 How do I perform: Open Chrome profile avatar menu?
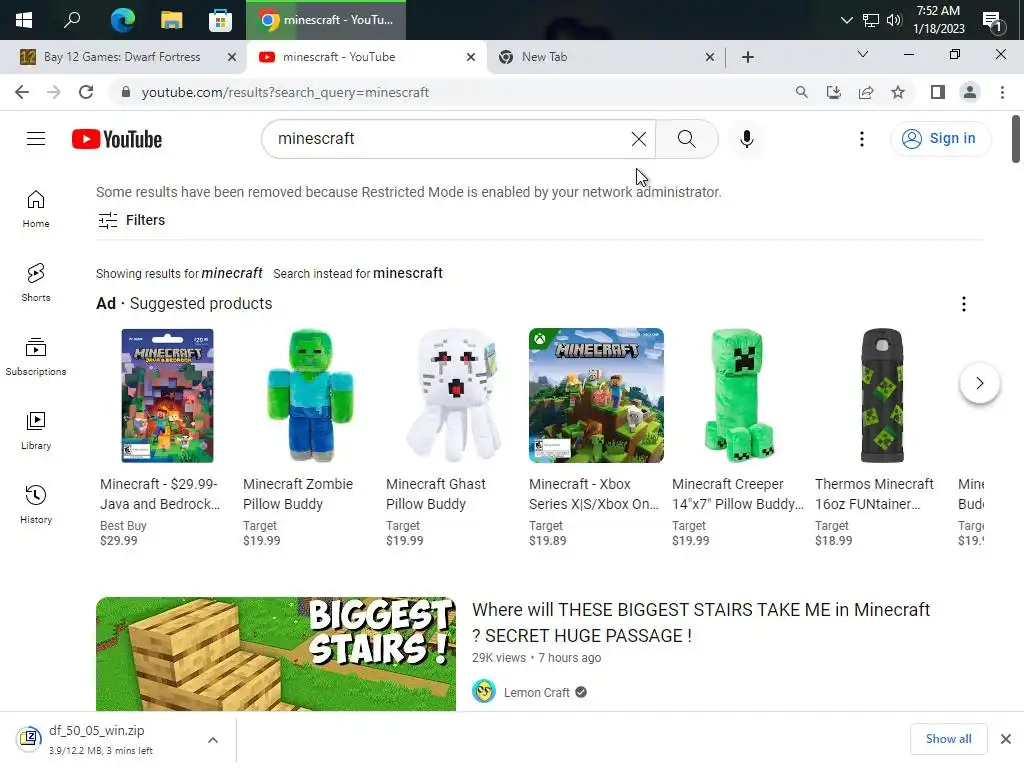point(970,92)
